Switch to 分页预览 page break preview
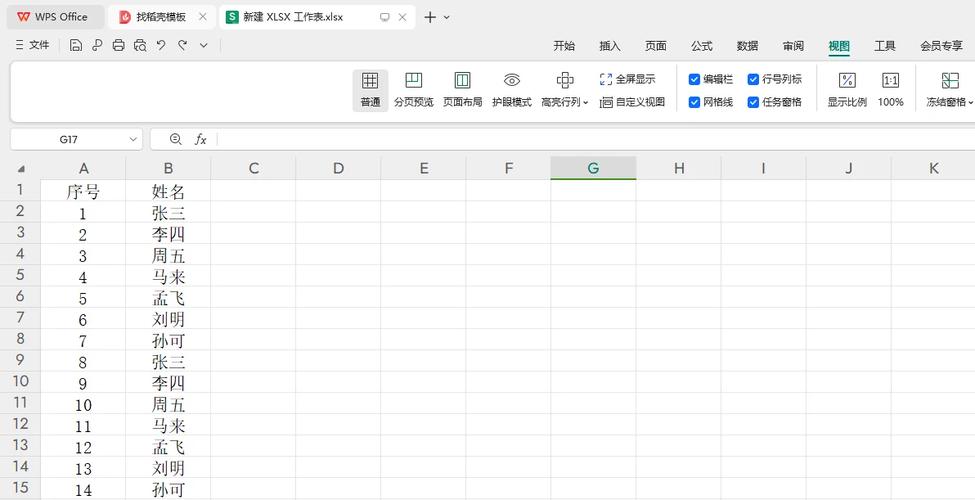The image size is (975, 500). (414, 90)
